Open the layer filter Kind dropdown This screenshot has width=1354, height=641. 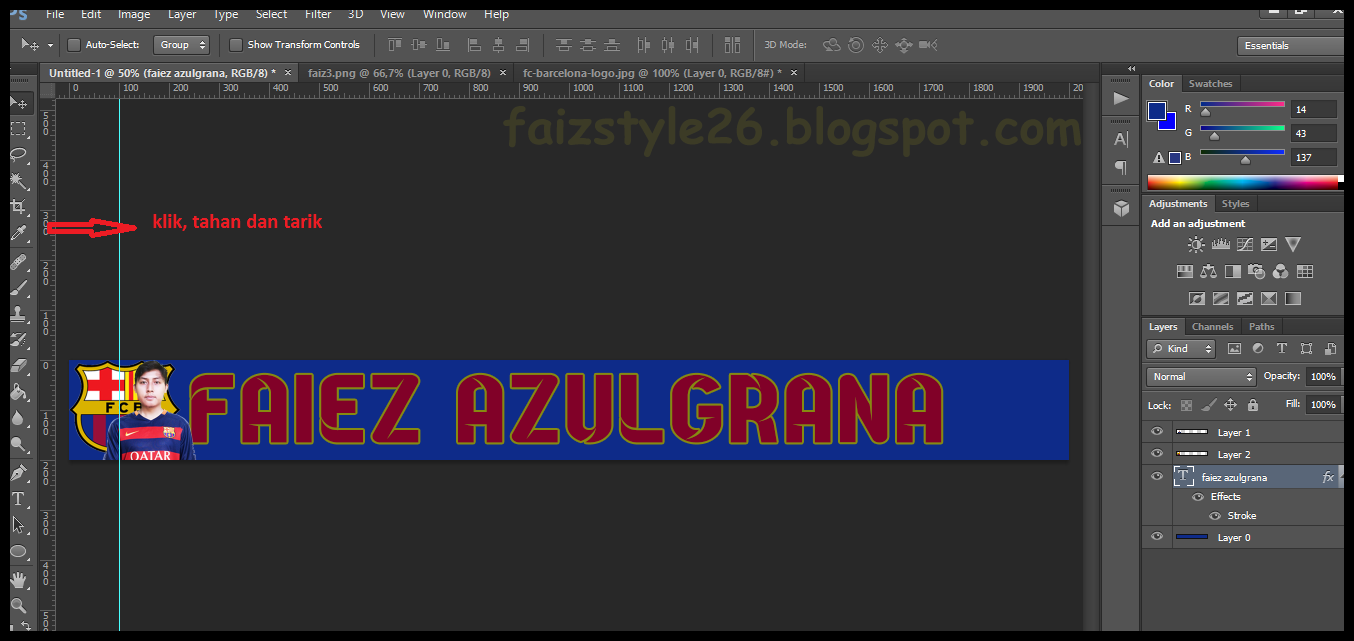1181,349
